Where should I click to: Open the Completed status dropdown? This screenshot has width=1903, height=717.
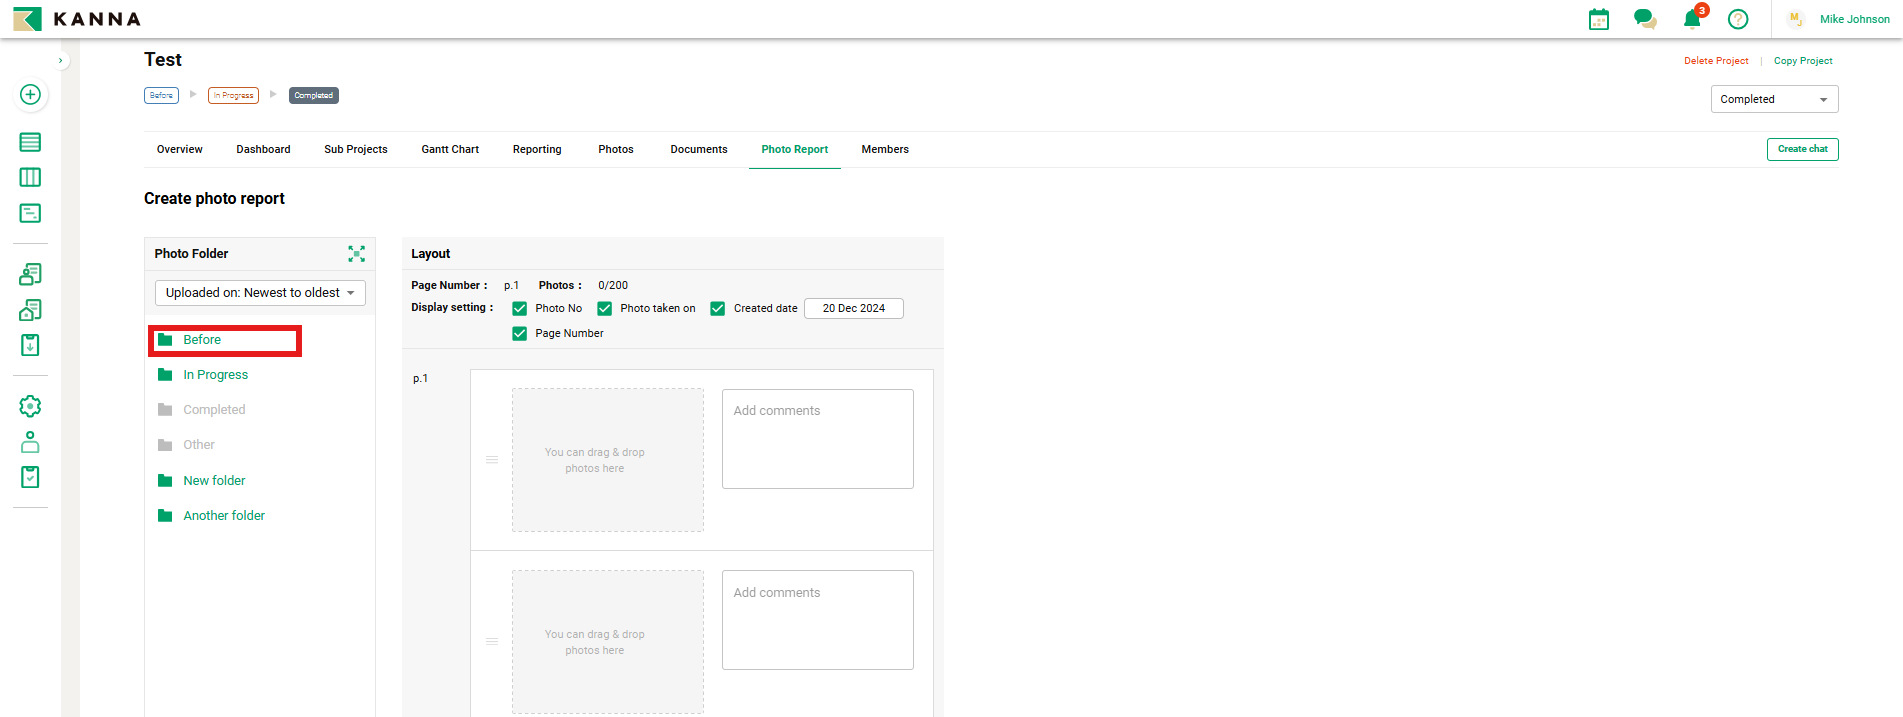[1774, 99]
